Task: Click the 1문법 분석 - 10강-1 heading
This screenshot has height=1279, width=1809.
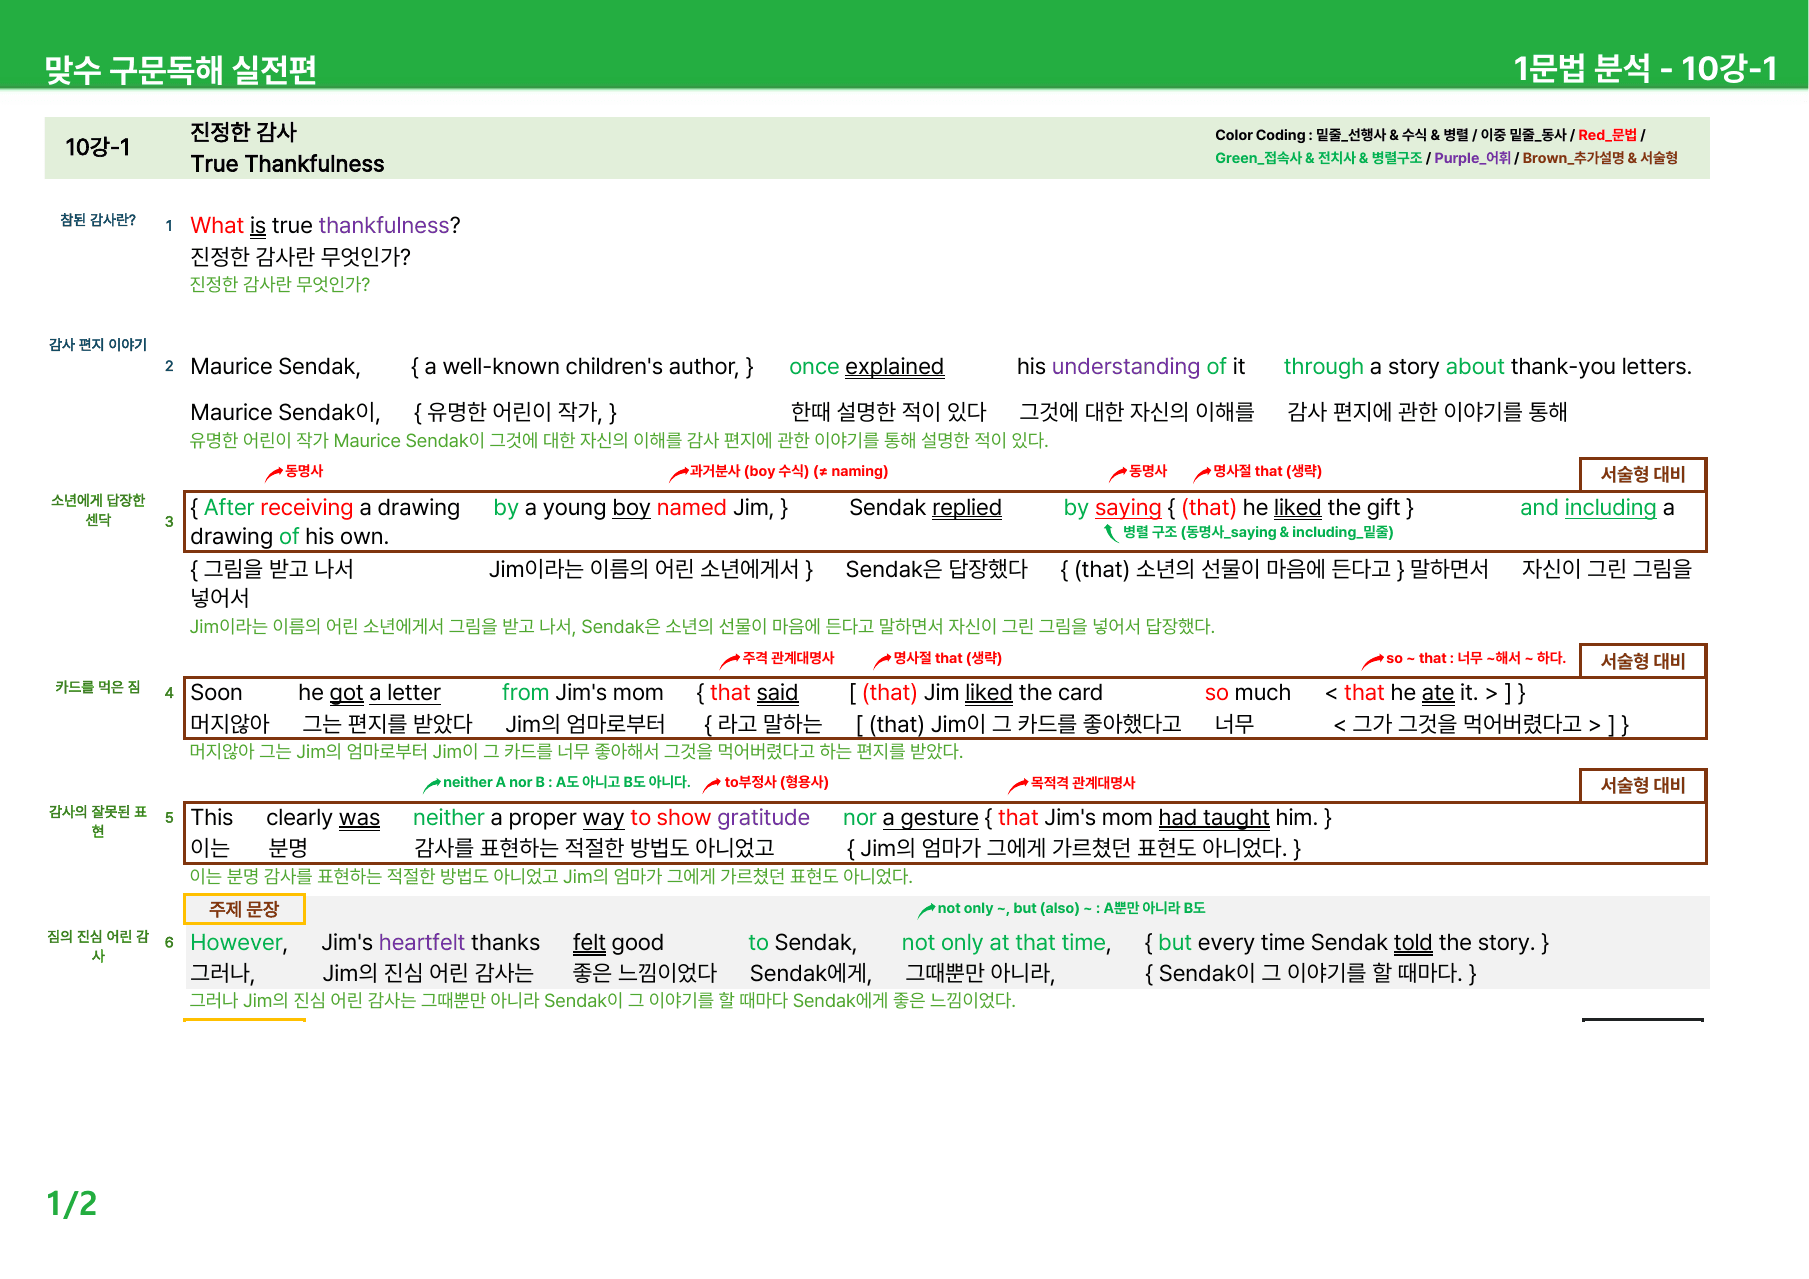Action: (x=1645, y=69)
